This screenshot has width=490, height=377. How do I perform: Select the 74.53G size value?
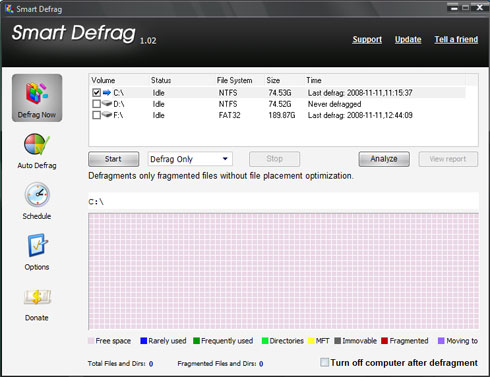point(280,93)
